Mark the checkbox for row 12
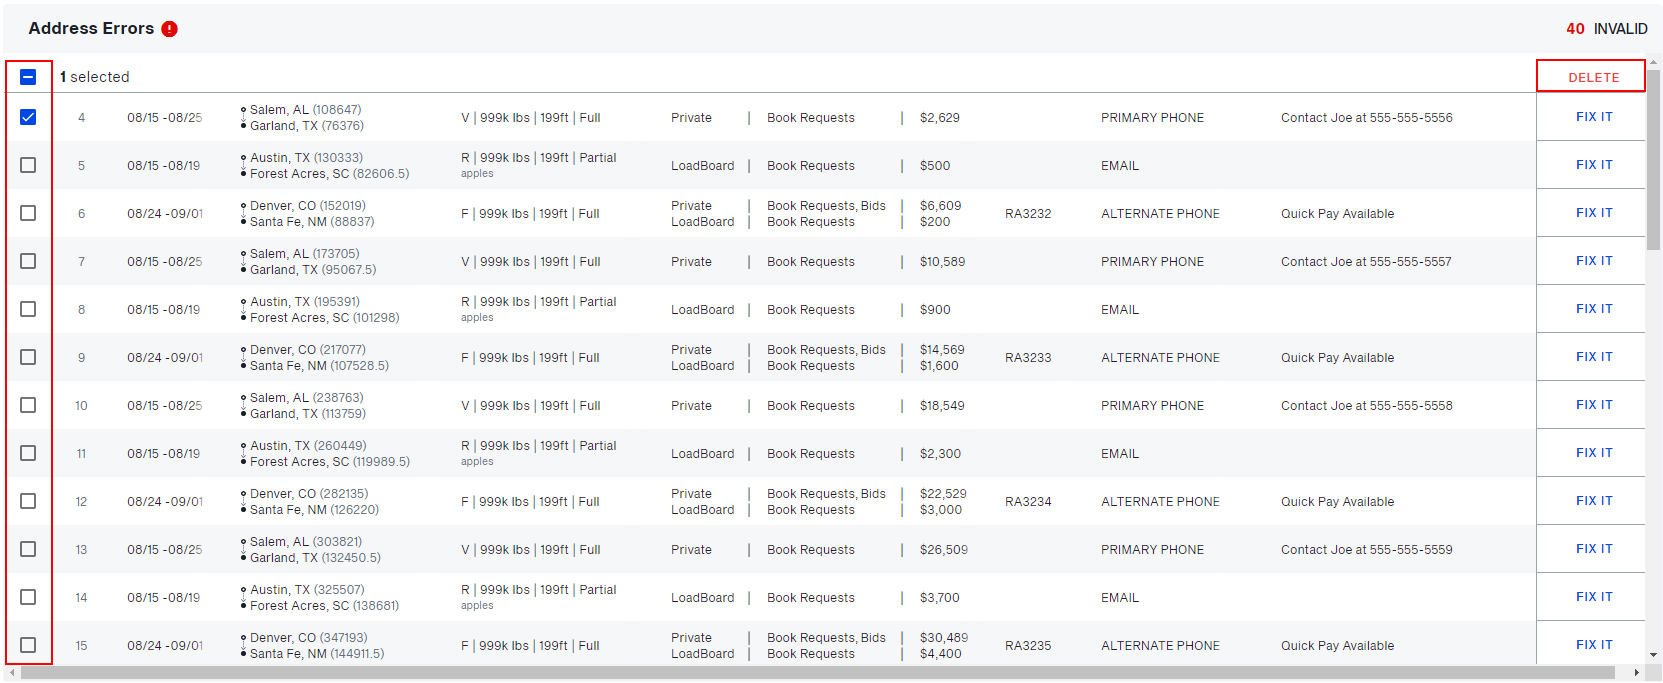Viewport: 1663px width, 683px height. tap(28, 501)
